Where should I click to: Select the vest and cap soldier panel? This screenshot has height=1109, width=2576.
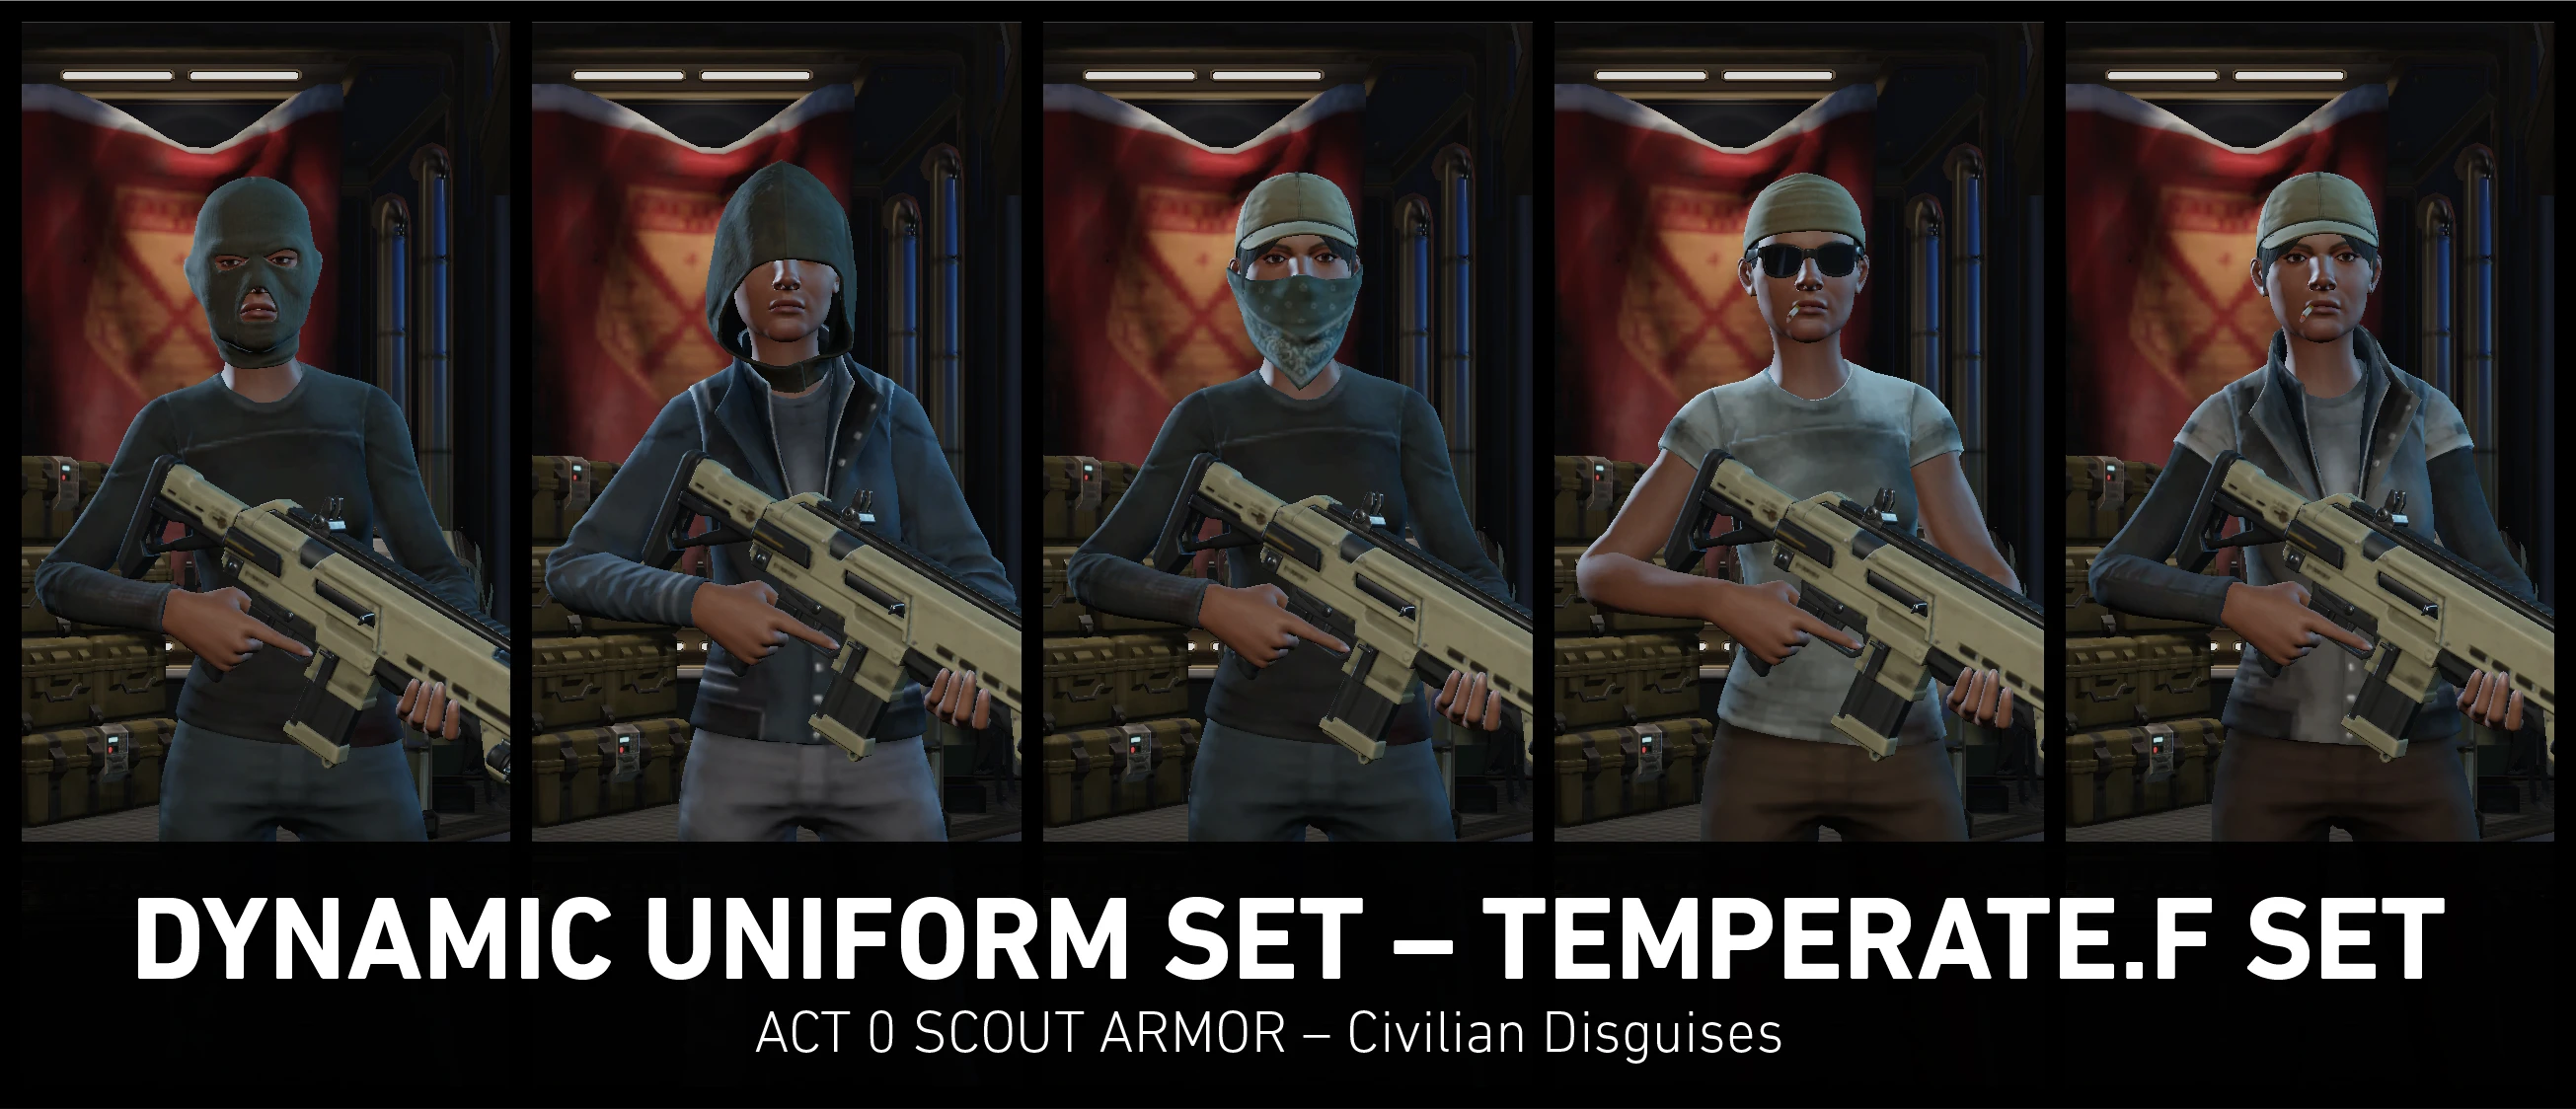2310,431
